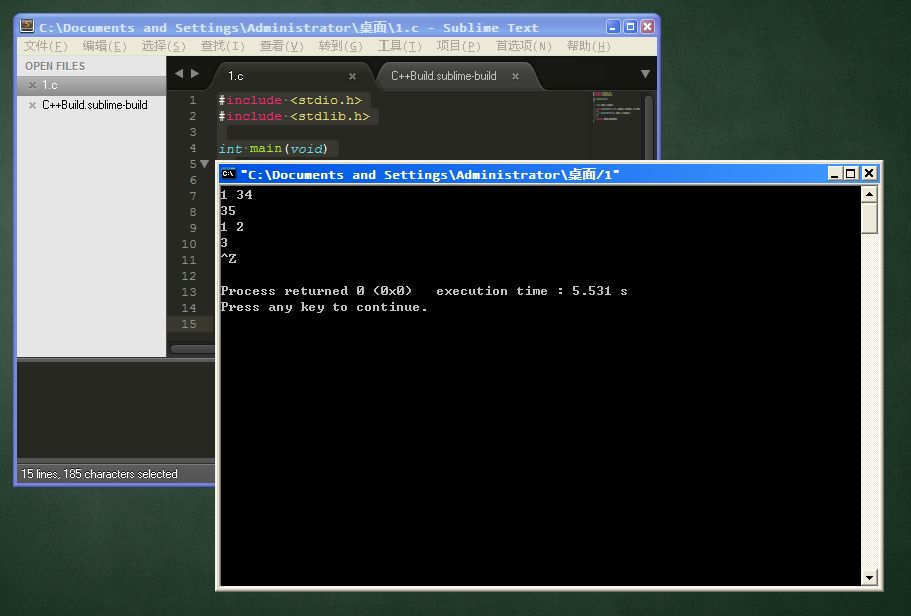Open the 查看(V) menu
This screenshot has height=616, width=911.
click(282, 45)
